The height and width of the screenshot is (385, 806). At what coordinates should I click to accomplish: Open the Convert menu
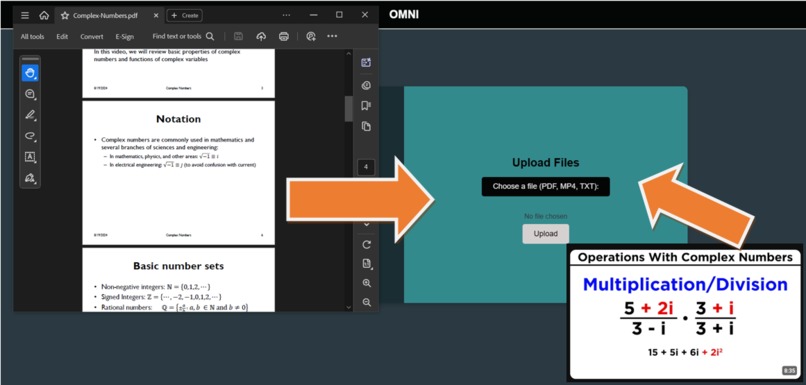tap(91, 36)
